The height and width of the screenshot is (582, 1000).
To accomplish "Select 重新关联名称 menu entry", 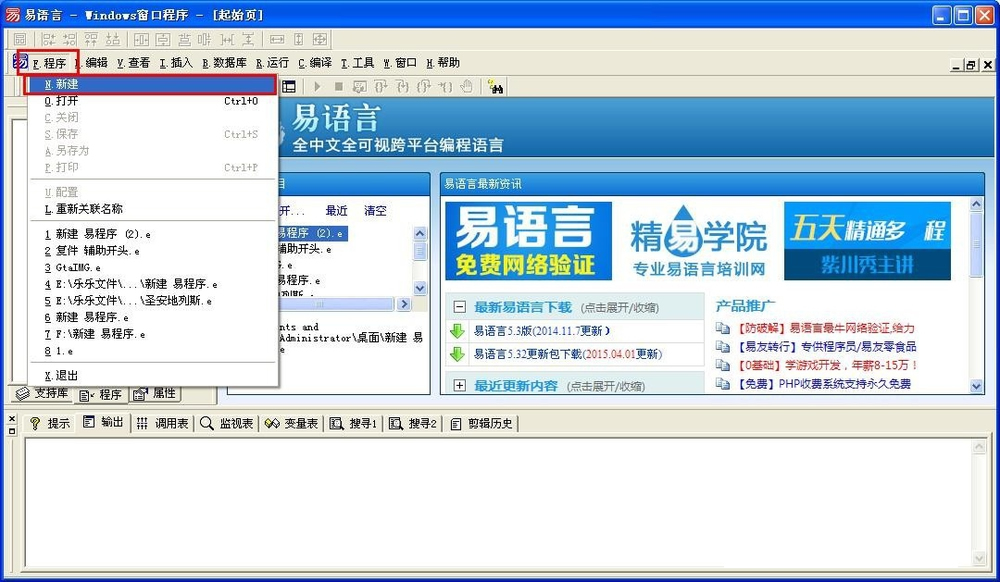I will tap(151, 208).
